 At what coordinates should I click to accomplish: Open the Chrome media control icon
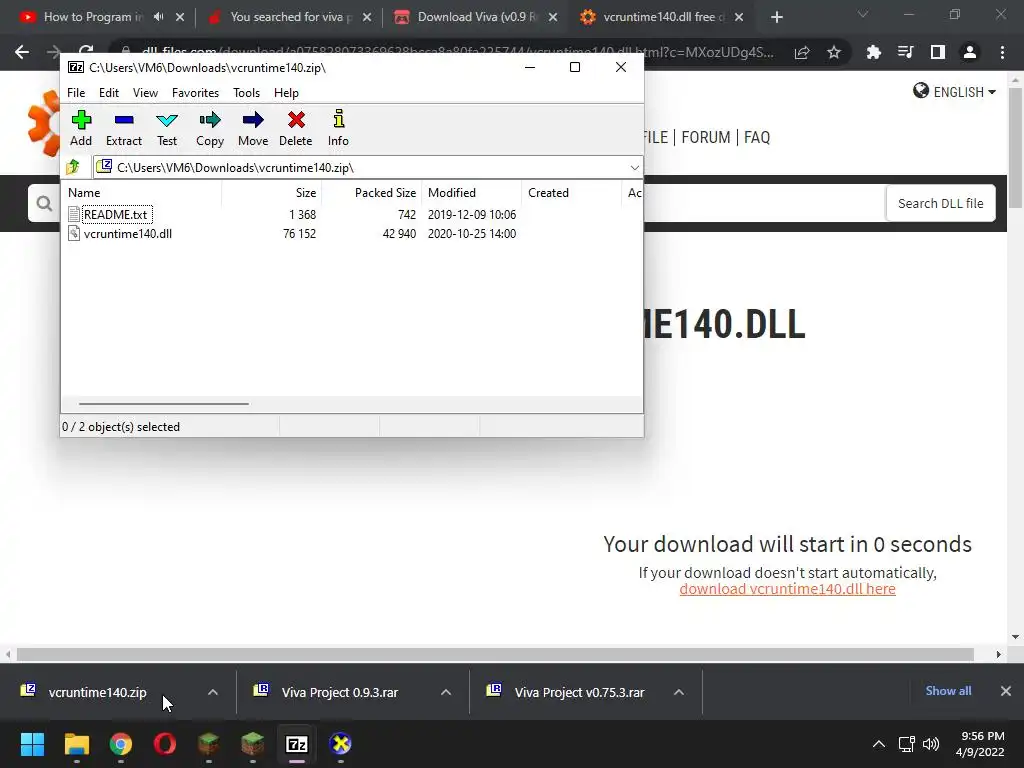(x=905, y=52)
